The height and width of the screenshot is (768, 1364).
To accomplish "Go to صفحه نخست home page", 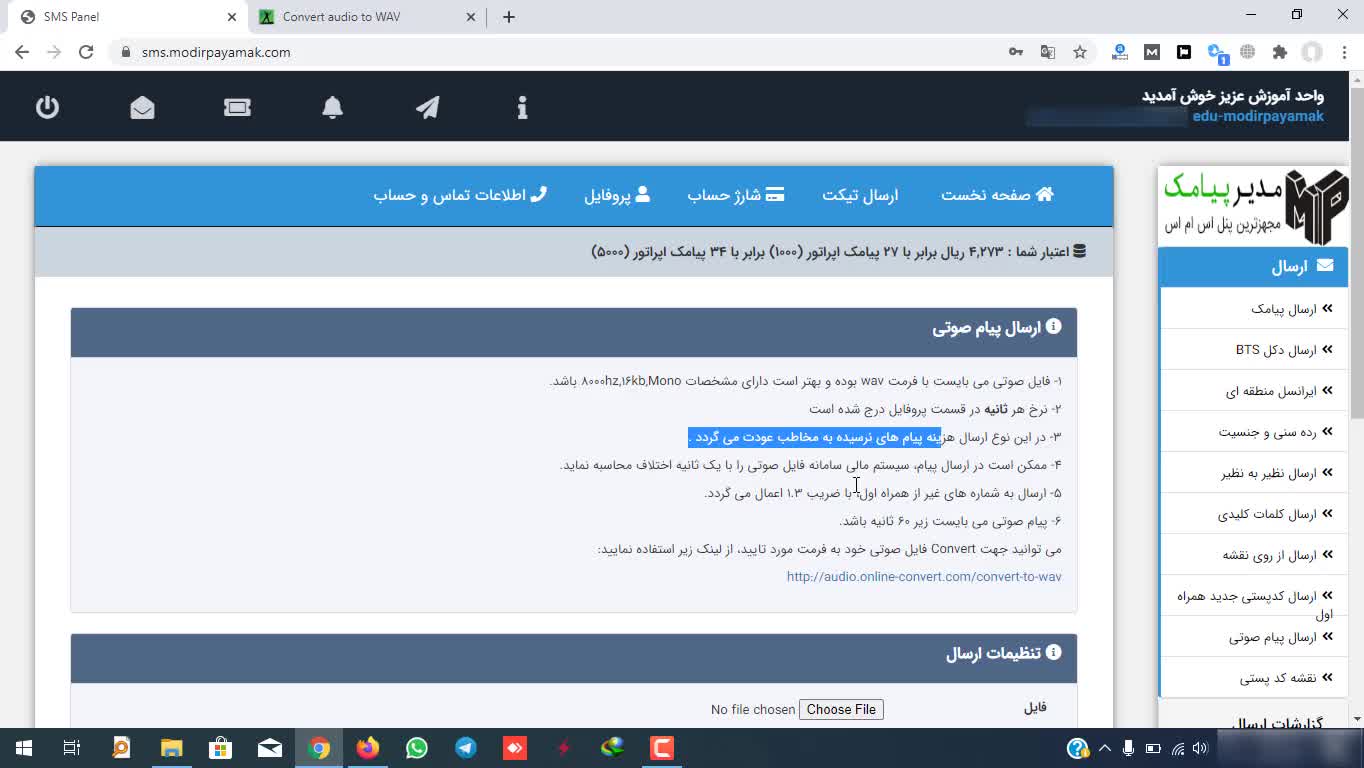I will click(x=997, y=195).
